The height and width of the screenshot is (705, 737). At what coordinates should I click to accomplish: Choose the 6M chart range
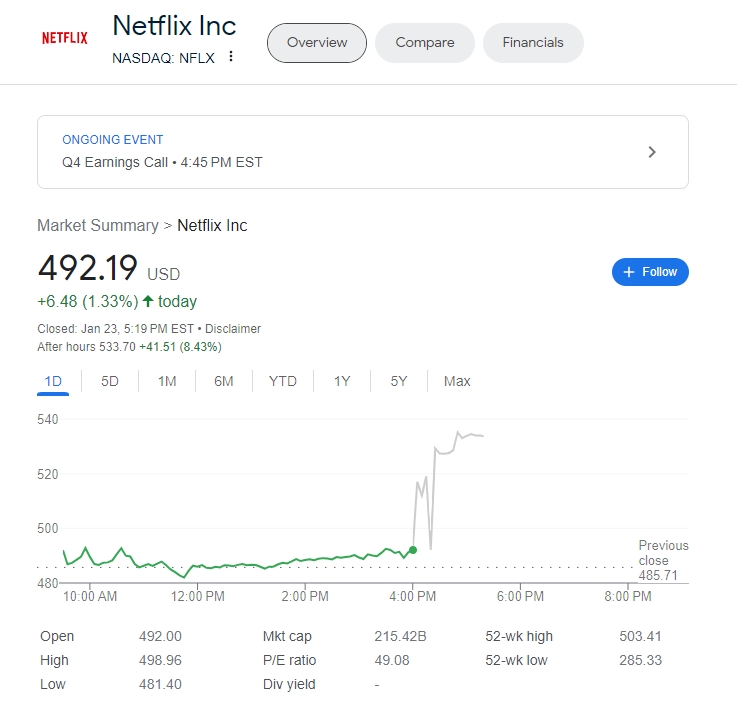click(224, 381)
